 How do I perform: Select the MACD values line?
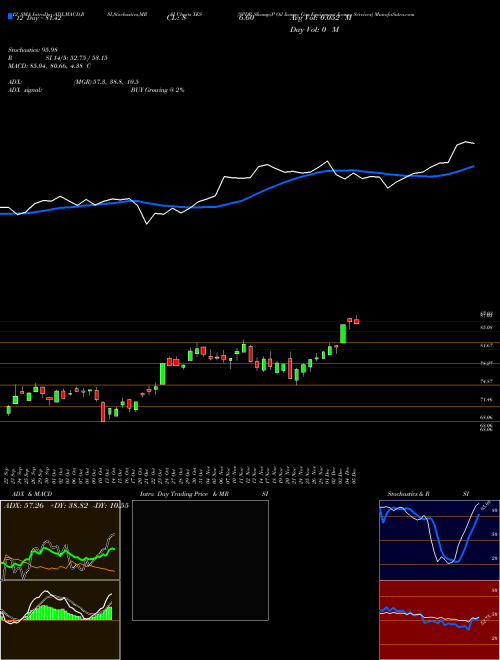[49, 66]
